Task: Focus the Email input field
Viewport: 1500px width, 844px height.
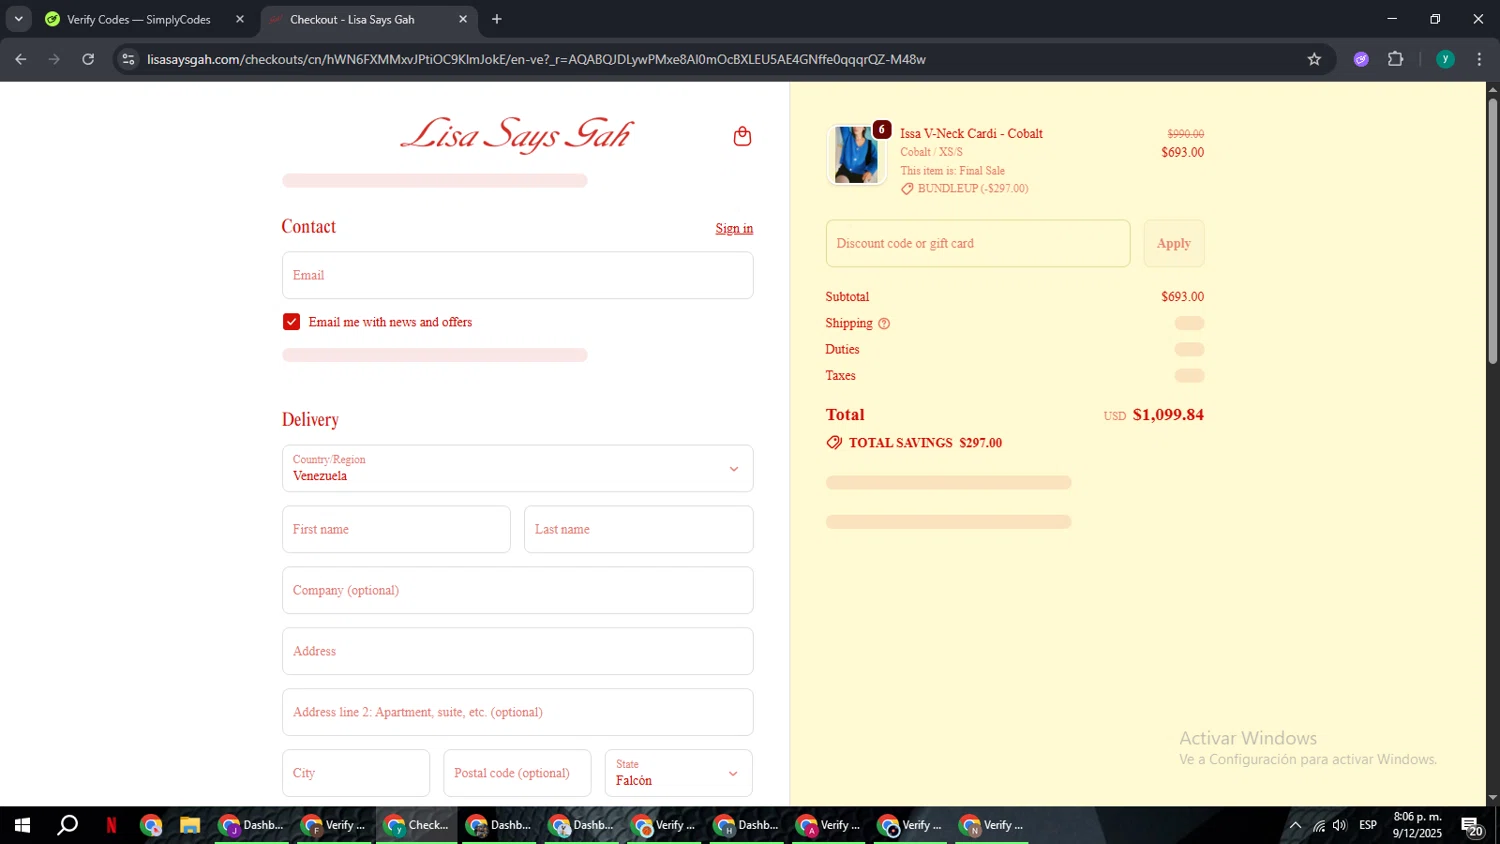Action: [x=517, y=275]
